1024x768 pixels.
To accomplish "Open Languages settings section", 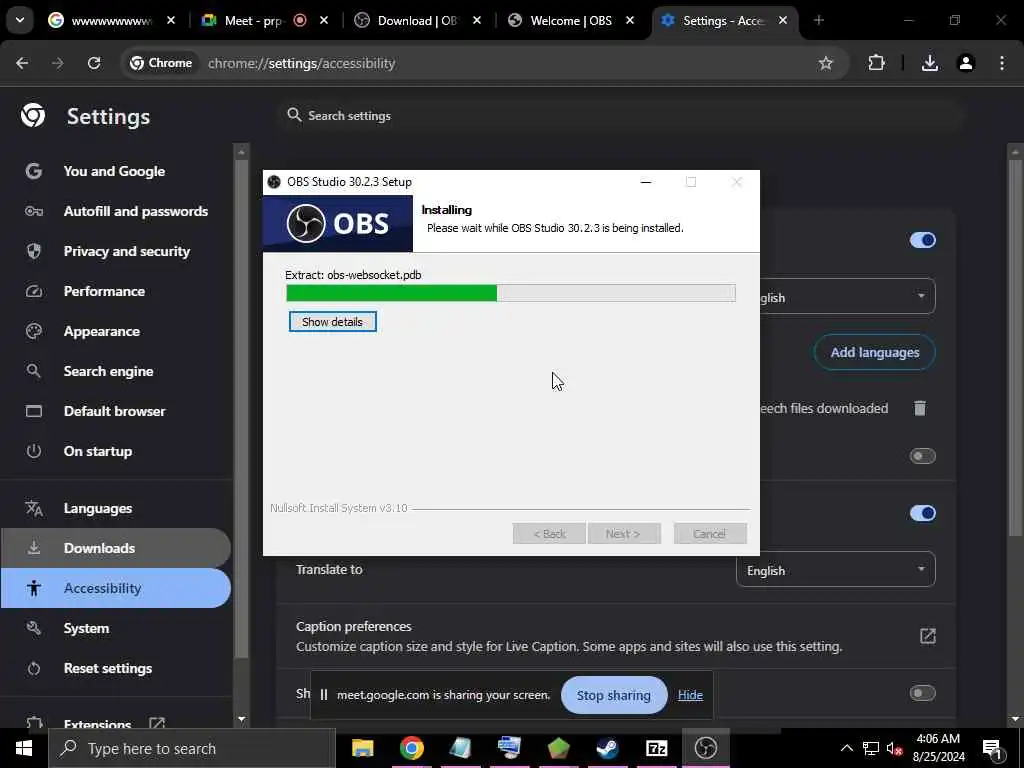I will 98,508.
